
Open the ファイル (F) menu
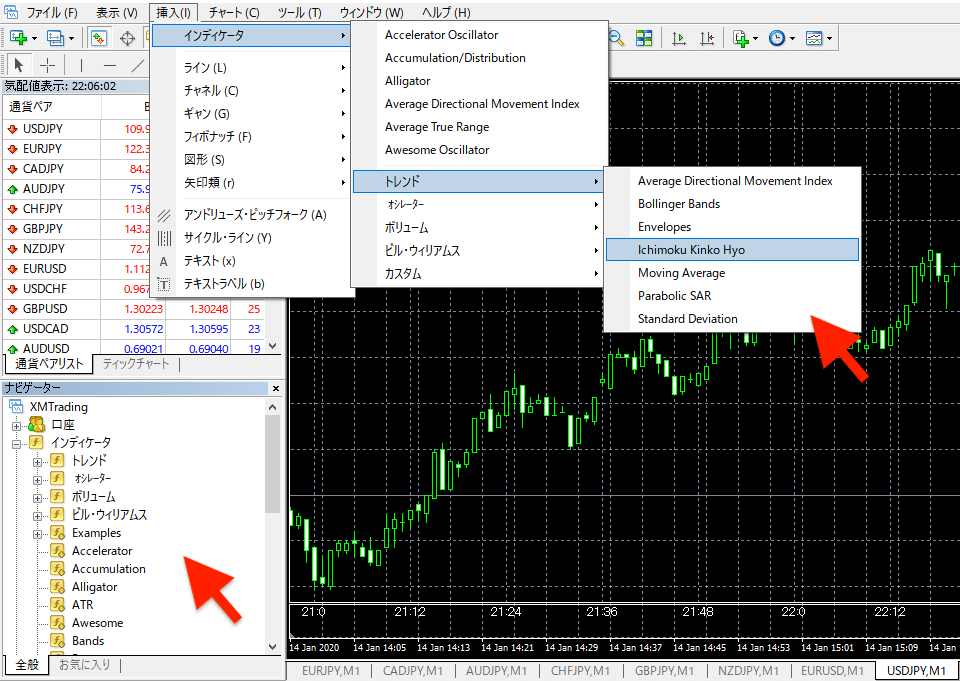[52, 12]
